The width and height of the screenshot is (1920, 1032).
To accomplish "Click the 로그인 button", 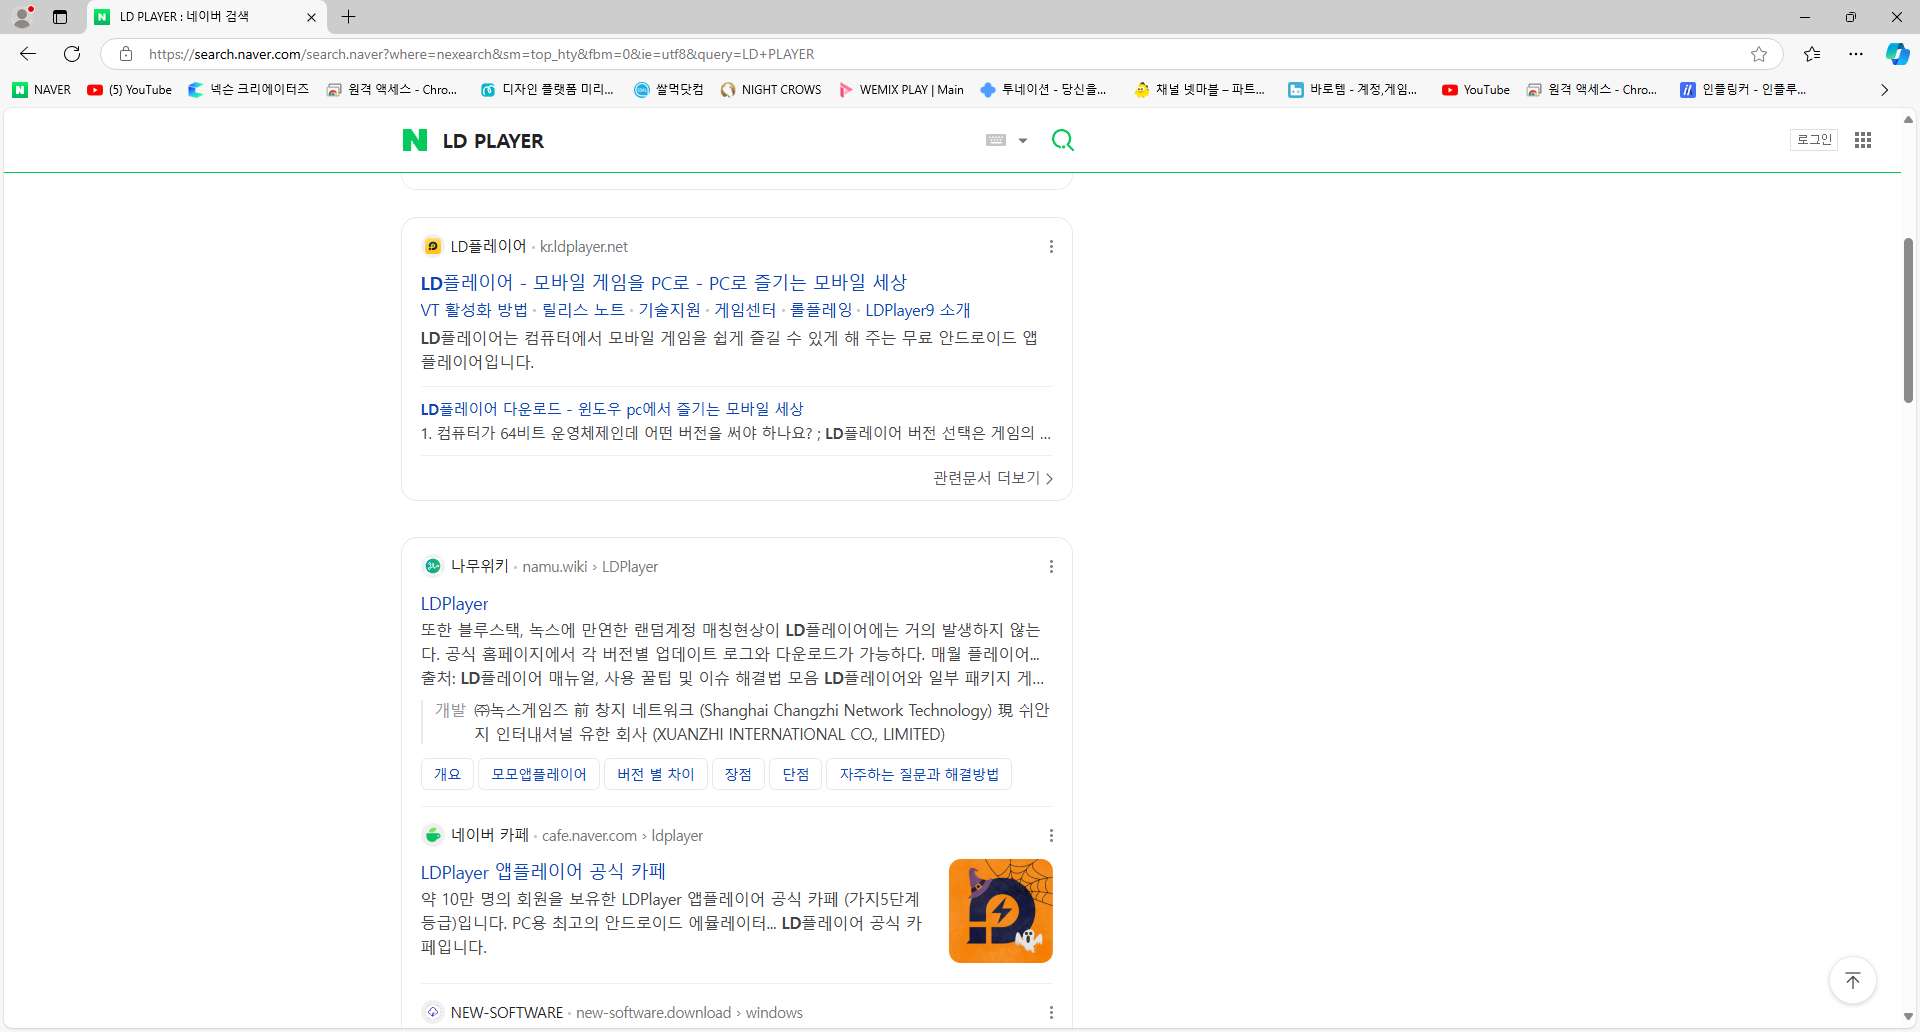I will [1814, 140].
